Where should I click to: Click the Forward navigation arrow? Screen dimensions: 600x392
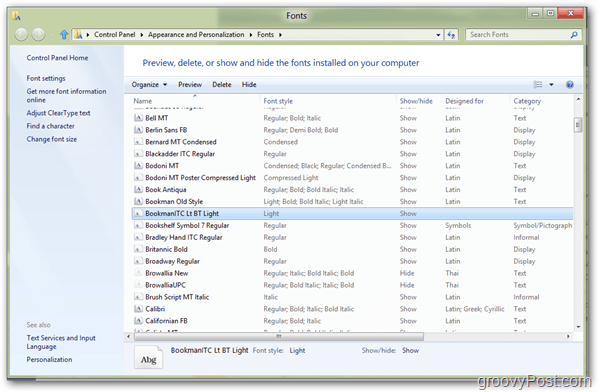(38, 35)
